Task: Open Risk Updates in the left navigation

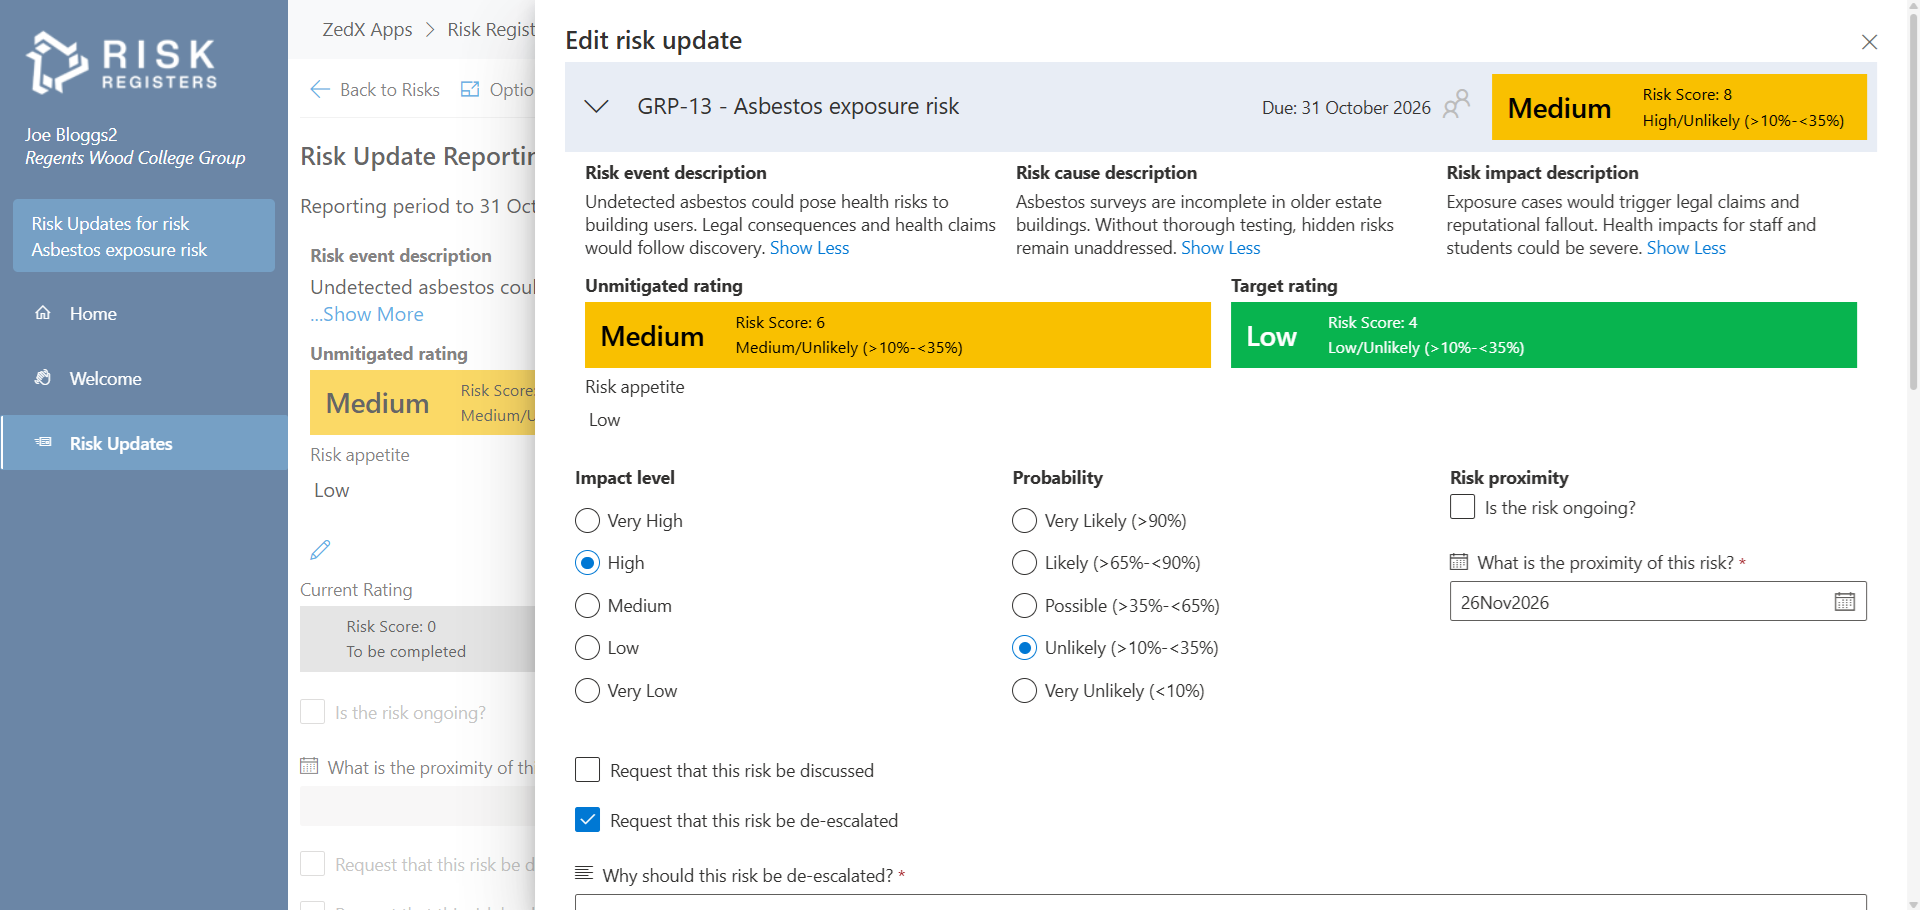Action: [144, 443]
